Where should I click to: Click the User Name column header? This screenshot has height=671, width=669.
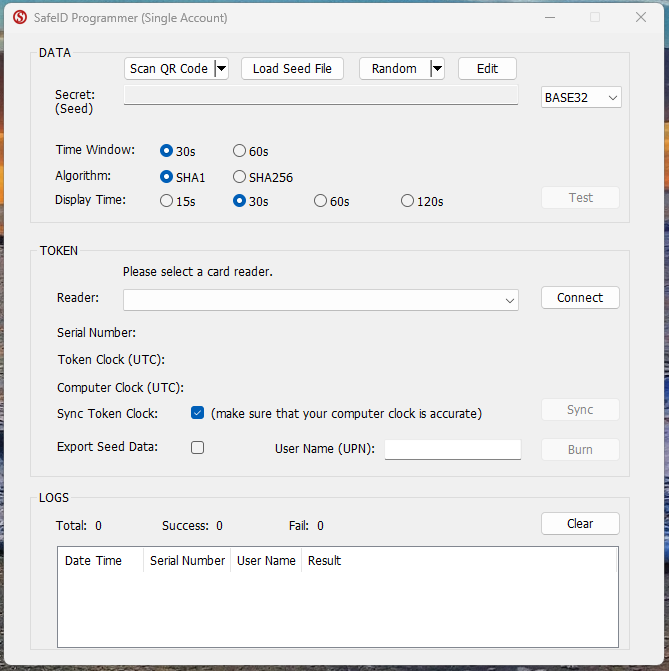(x=266, y=560)
